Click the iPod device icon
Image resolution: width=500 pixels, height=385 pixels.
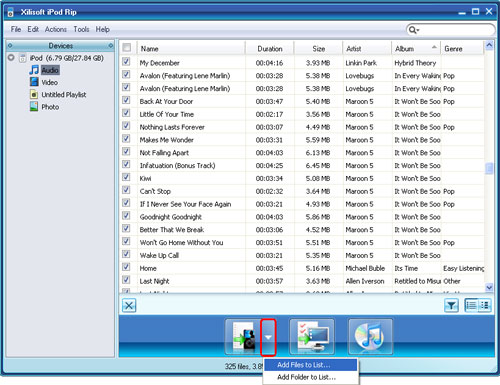pos(23,58)
